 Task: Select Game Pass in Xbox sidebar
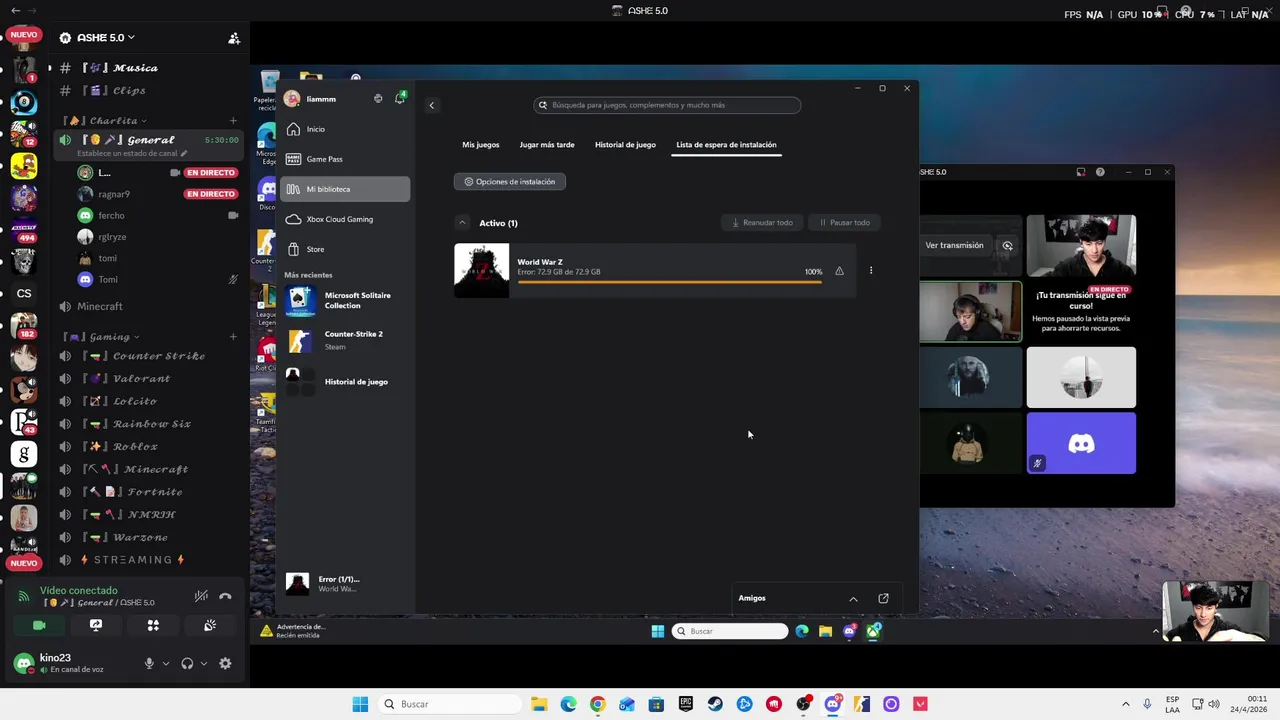pos(345,159)
